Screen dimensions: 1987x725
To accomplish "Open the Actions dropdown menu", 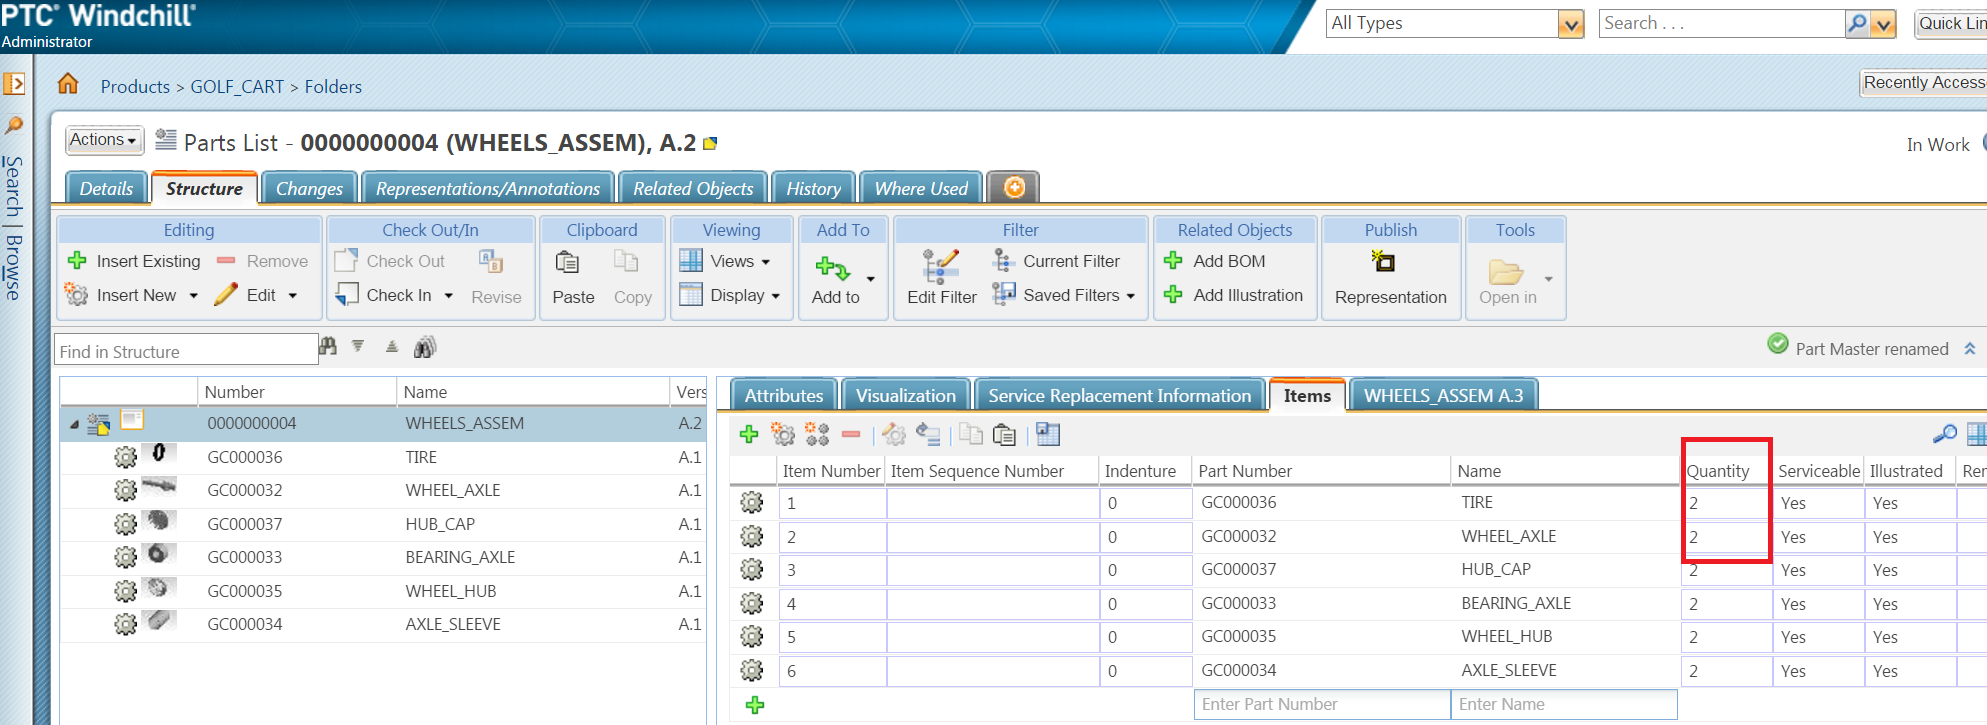I will [x=105, y=140].
